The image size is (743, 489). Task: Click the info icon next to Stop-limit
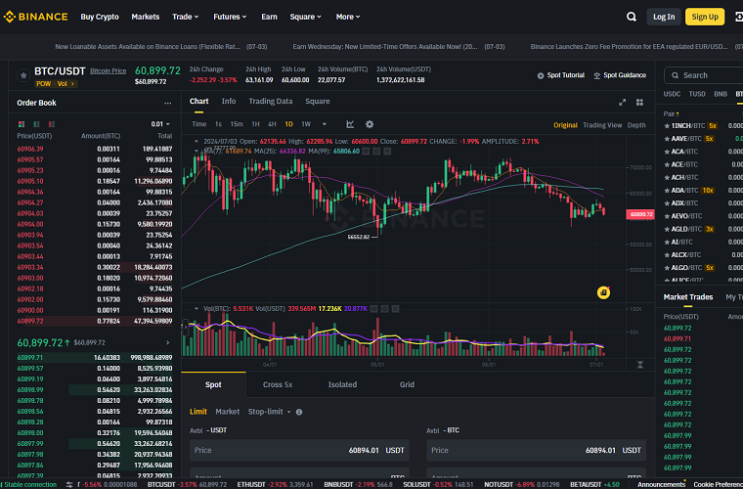click(299, 412)
